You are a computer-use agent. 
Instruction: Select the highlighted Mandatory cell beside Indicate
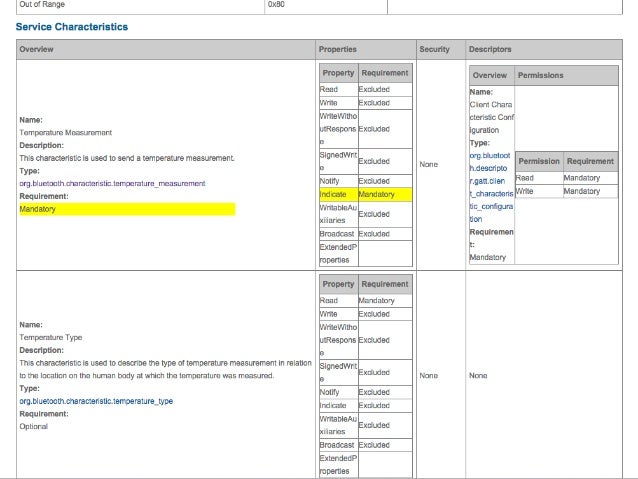click(x=385, y=195)
